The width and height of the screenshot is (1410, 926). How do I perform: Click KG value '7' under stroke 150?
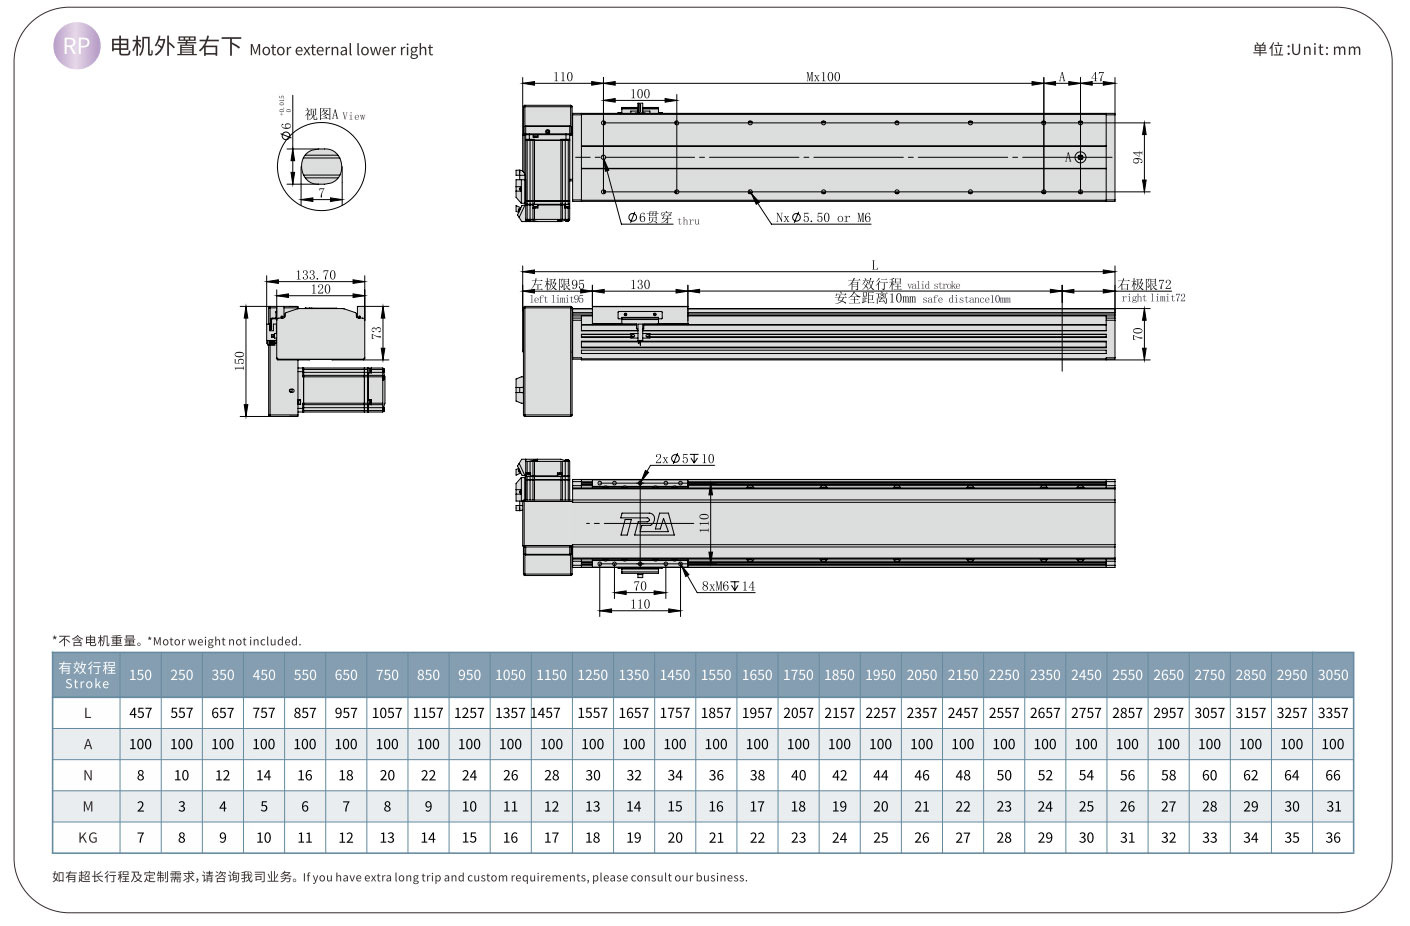(141, 838)
